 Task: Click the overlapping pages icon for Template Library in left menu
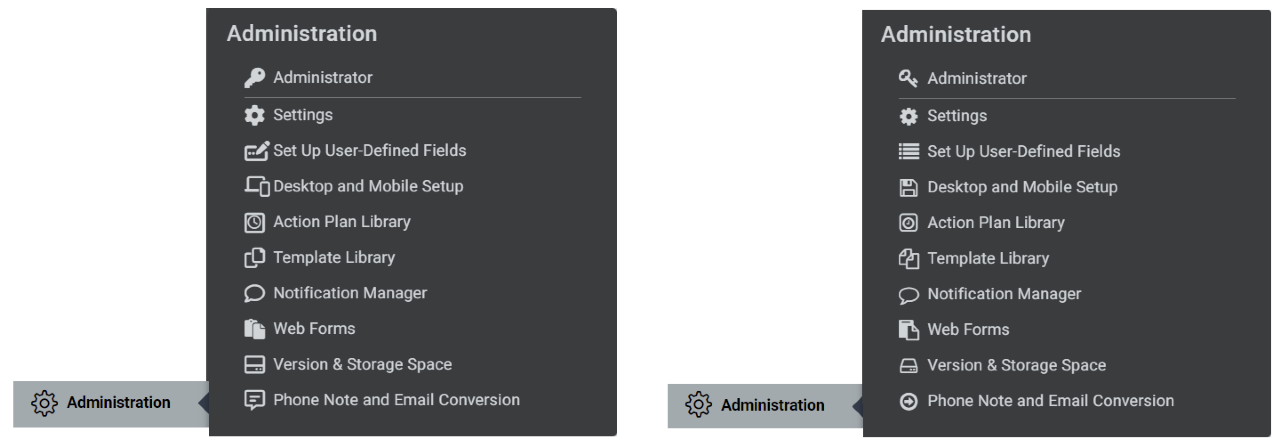(255, 258)
